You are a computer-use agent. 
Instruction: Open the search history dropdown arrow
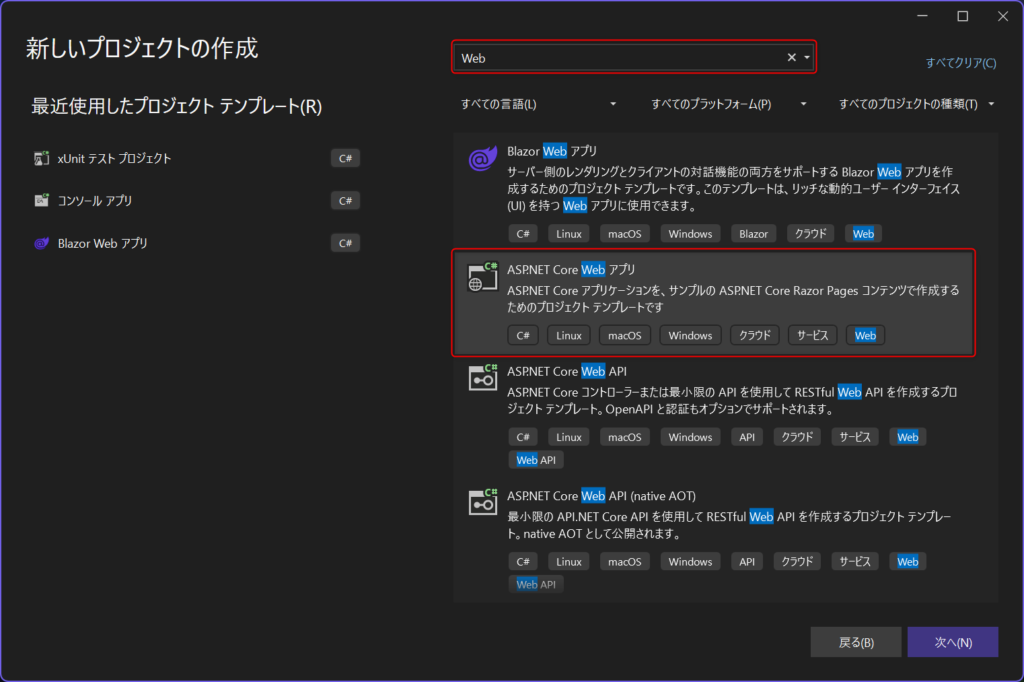point(807,57)
